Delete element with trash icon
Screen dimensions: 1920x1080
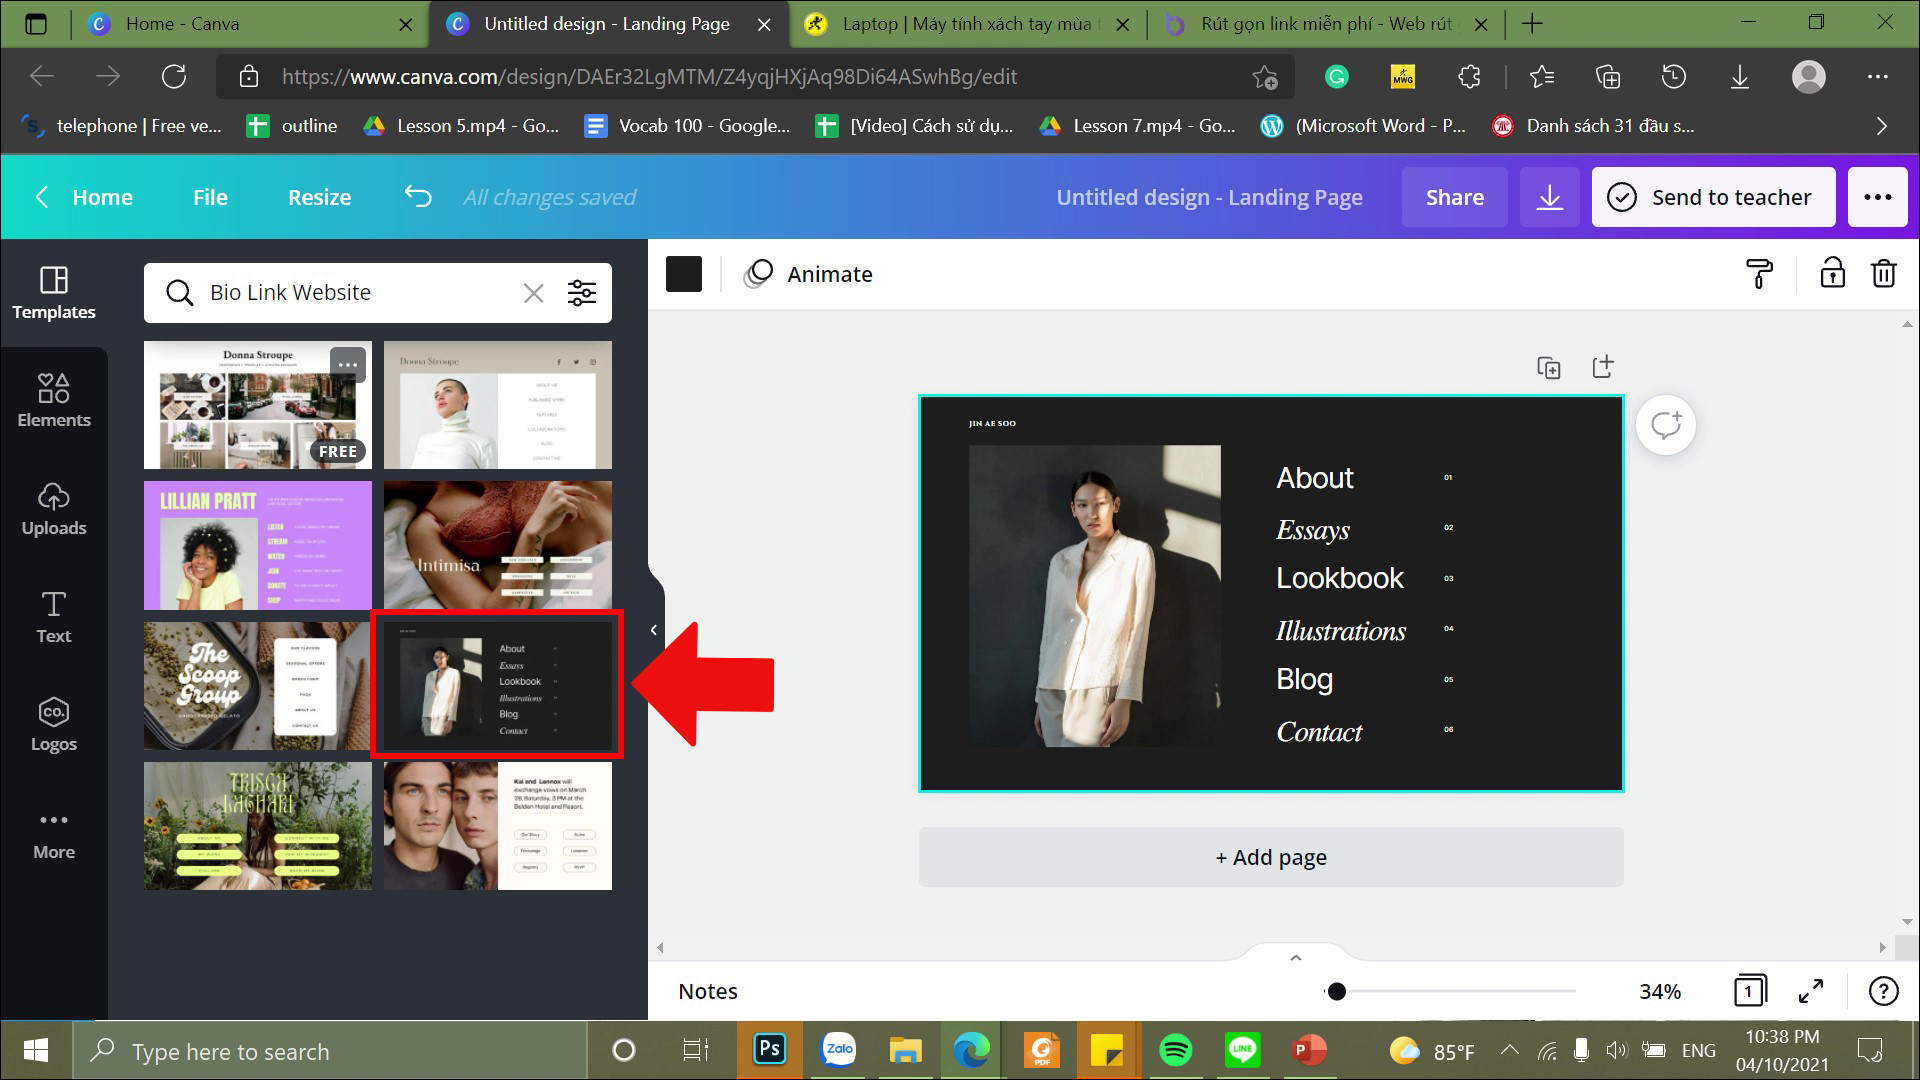tap(1884, 274)
